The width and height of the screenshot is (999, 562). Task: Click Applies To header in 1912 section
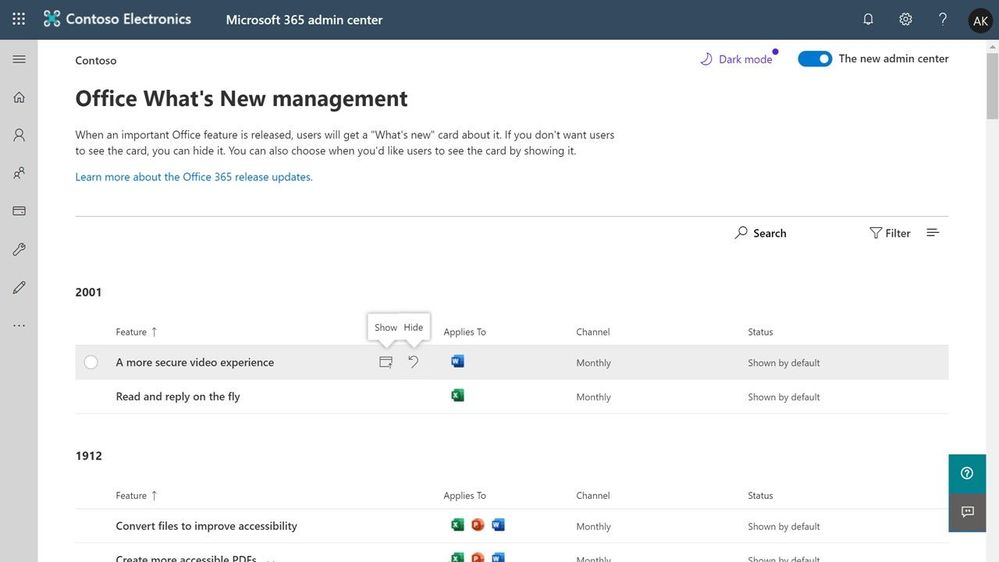click(x=464, y=496)
